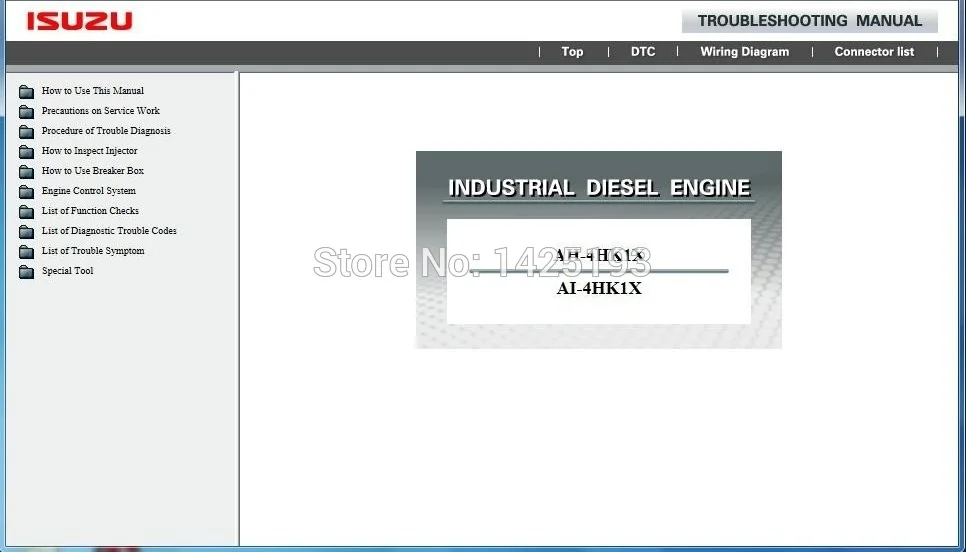The height and width of the screenshot is (552, 966).
Task: Select Engine Control System text
Action: (x=89, y=191)
